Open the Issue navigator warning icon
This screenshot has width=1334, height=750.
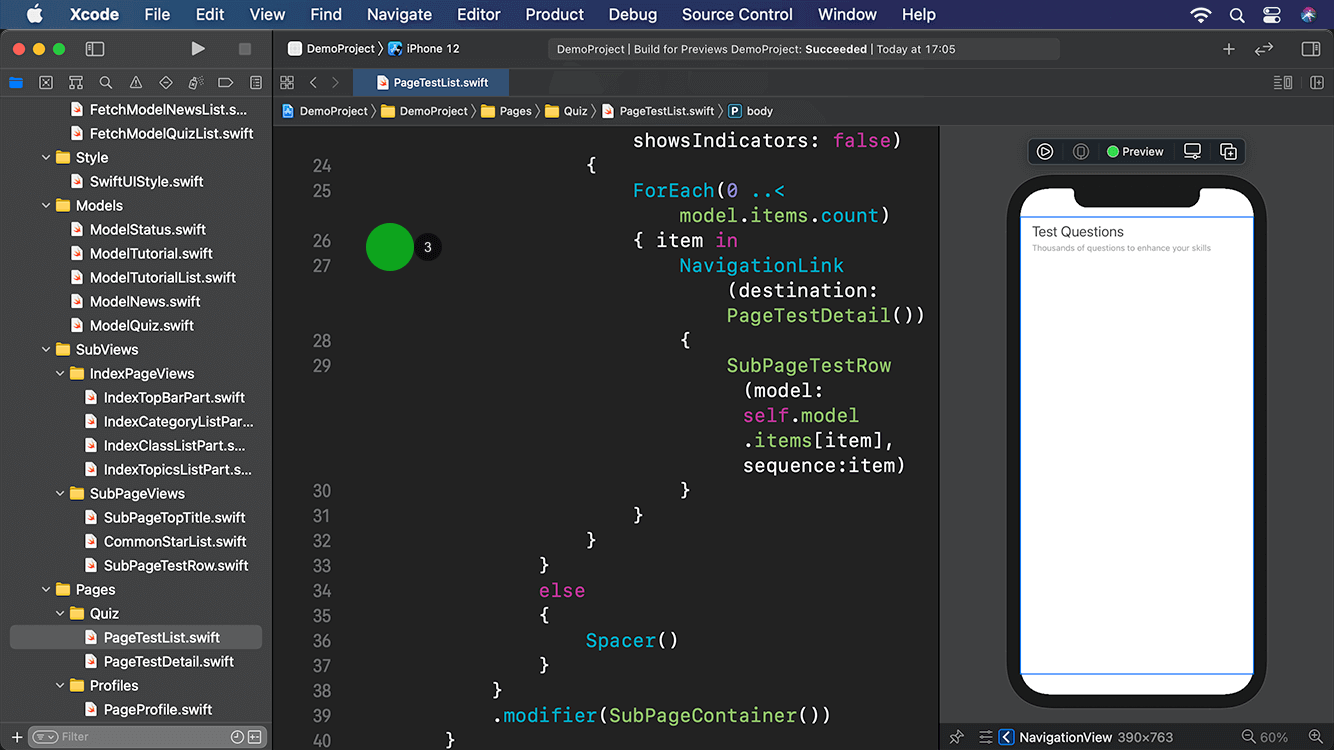(136, 82)
